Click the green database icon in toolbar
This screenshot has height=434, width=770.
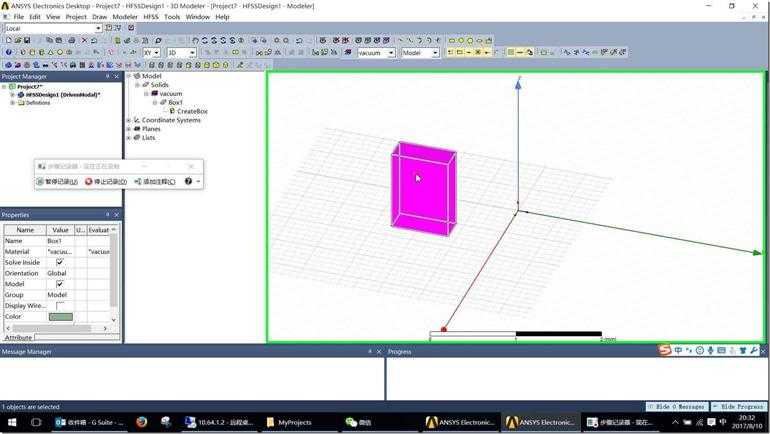pos(117,40)
